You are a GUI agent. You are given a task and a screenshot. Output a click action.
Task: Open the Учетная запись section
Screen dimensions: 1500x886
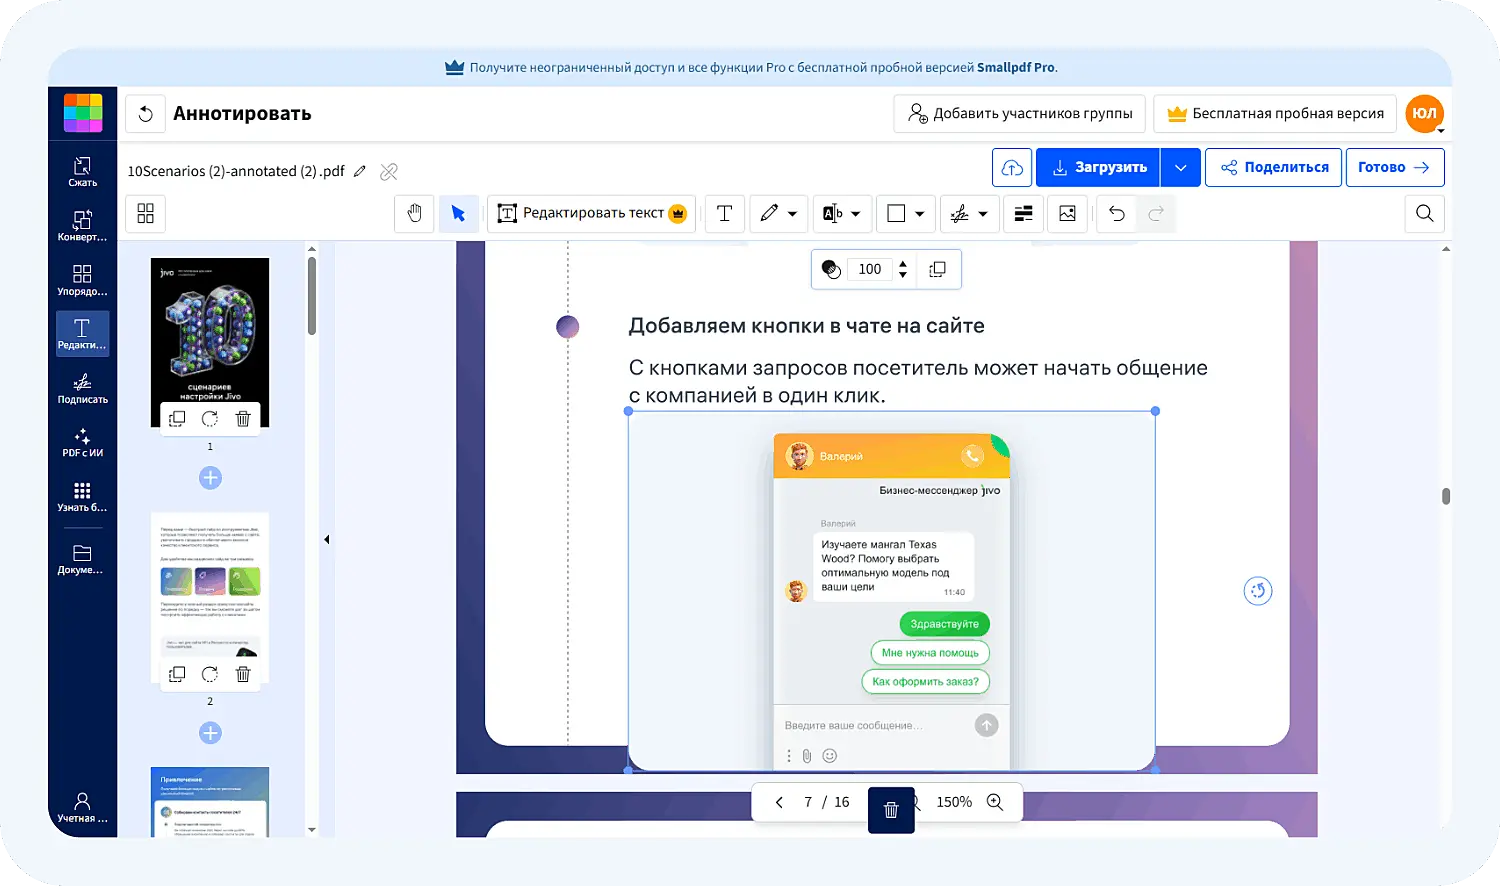[x=83, y=807]
